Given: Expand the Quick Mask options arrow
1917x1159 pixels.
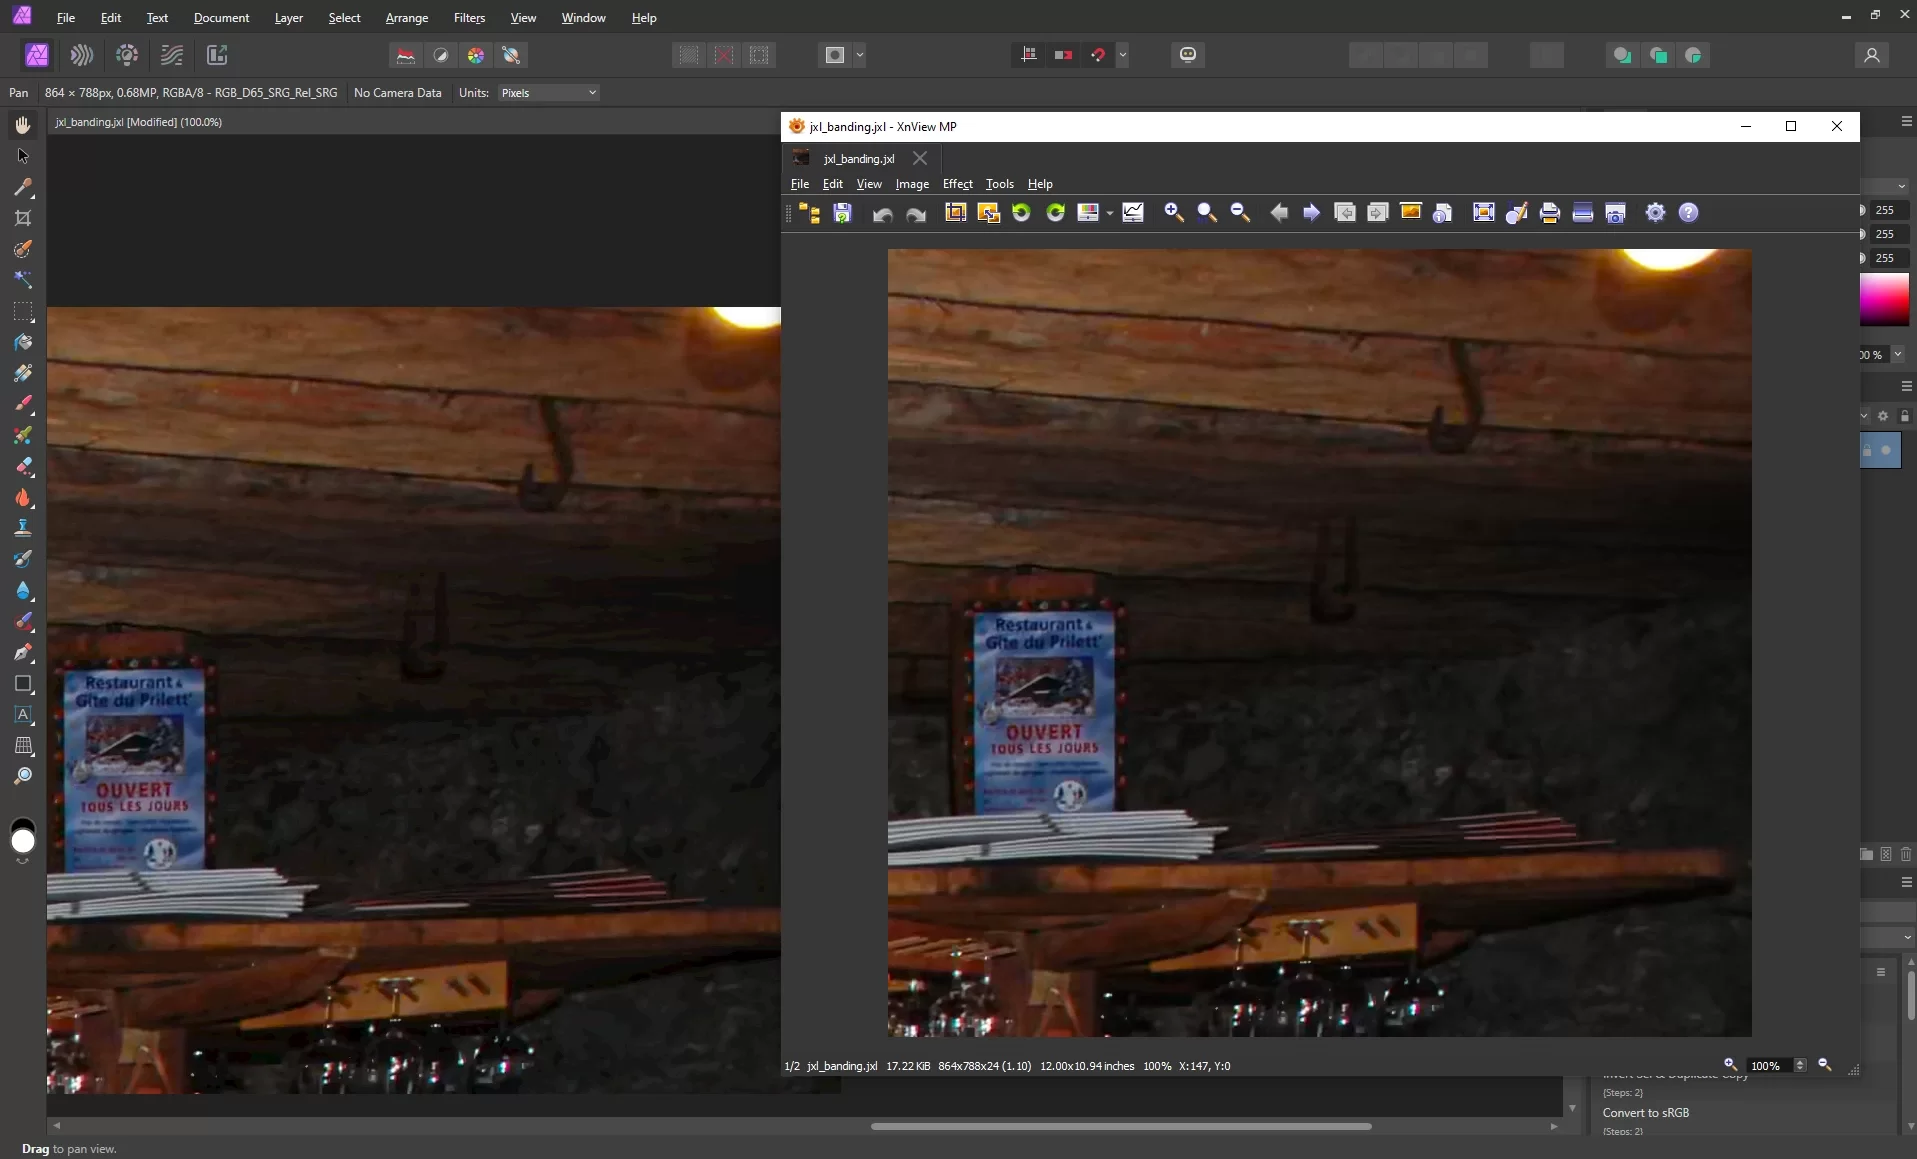Looking at the screenshot, I should click(860, 55).
